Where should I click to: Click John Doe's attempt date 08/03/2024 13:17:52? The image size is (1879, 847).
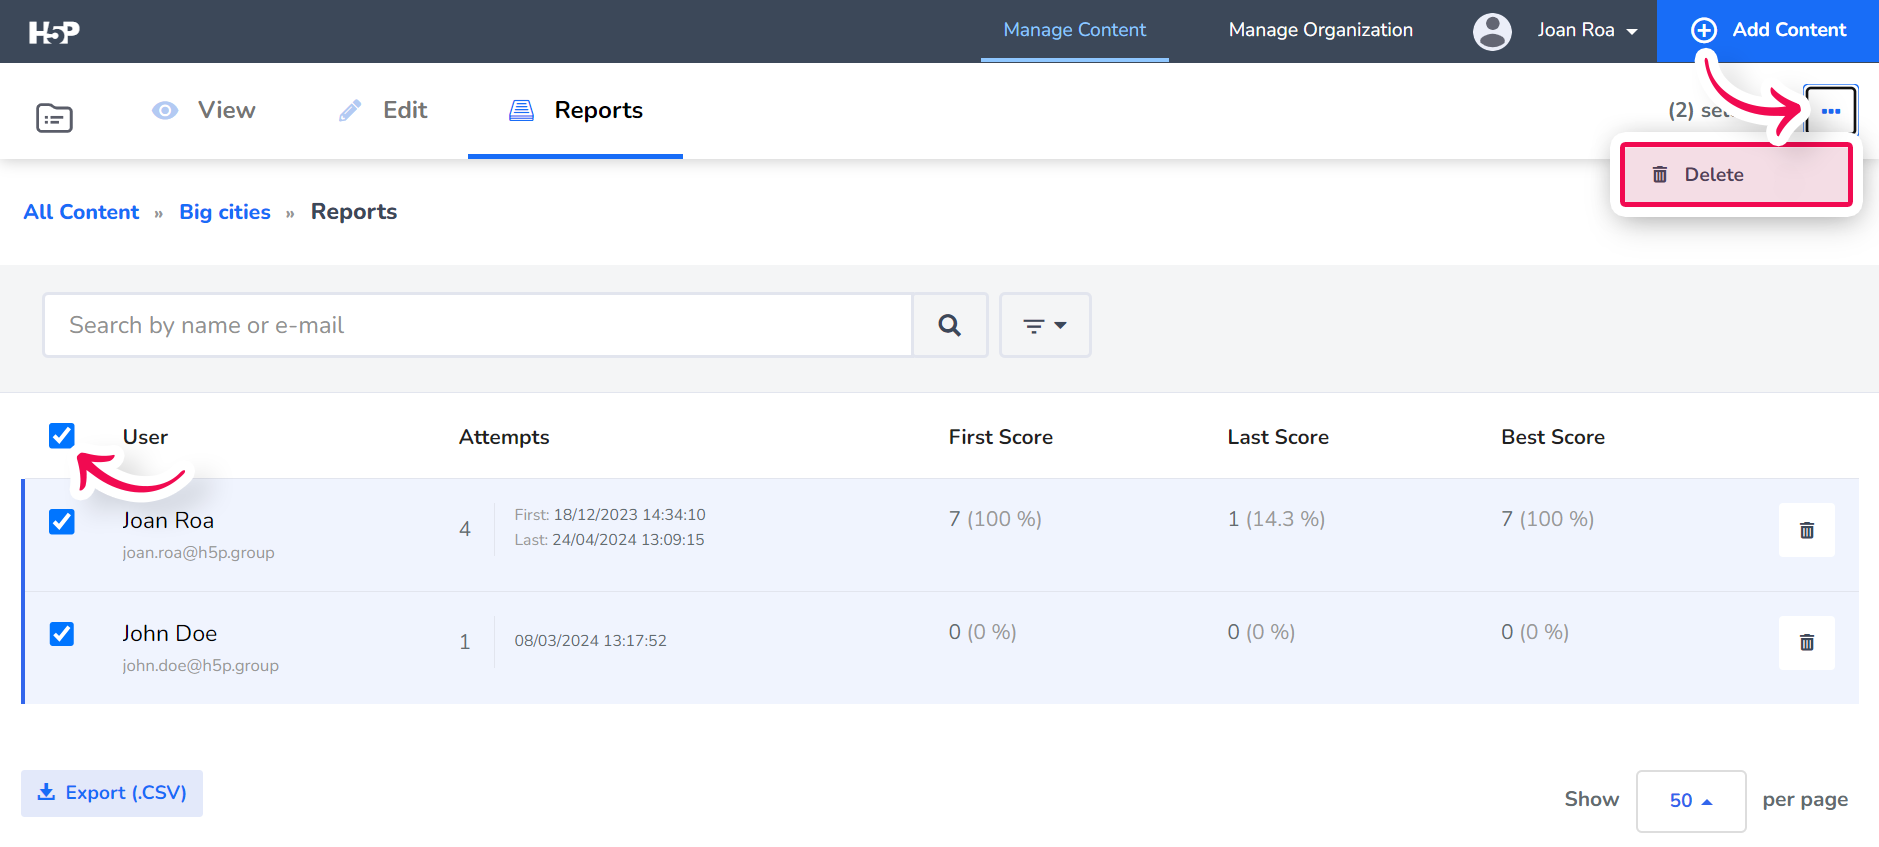(590, 641)
